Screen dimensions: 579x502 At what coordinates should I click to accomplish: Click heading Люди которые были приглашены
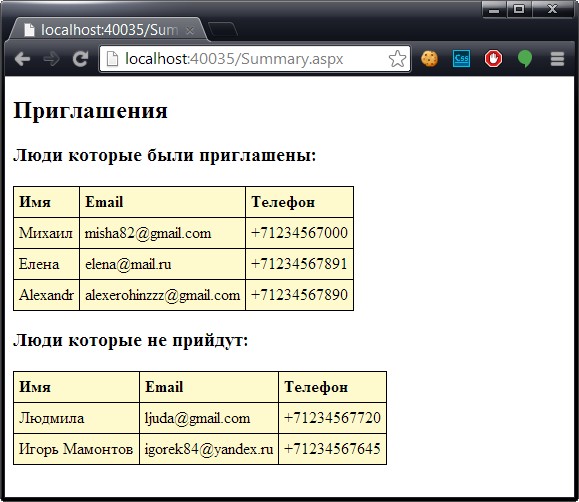tap(165, 155)
